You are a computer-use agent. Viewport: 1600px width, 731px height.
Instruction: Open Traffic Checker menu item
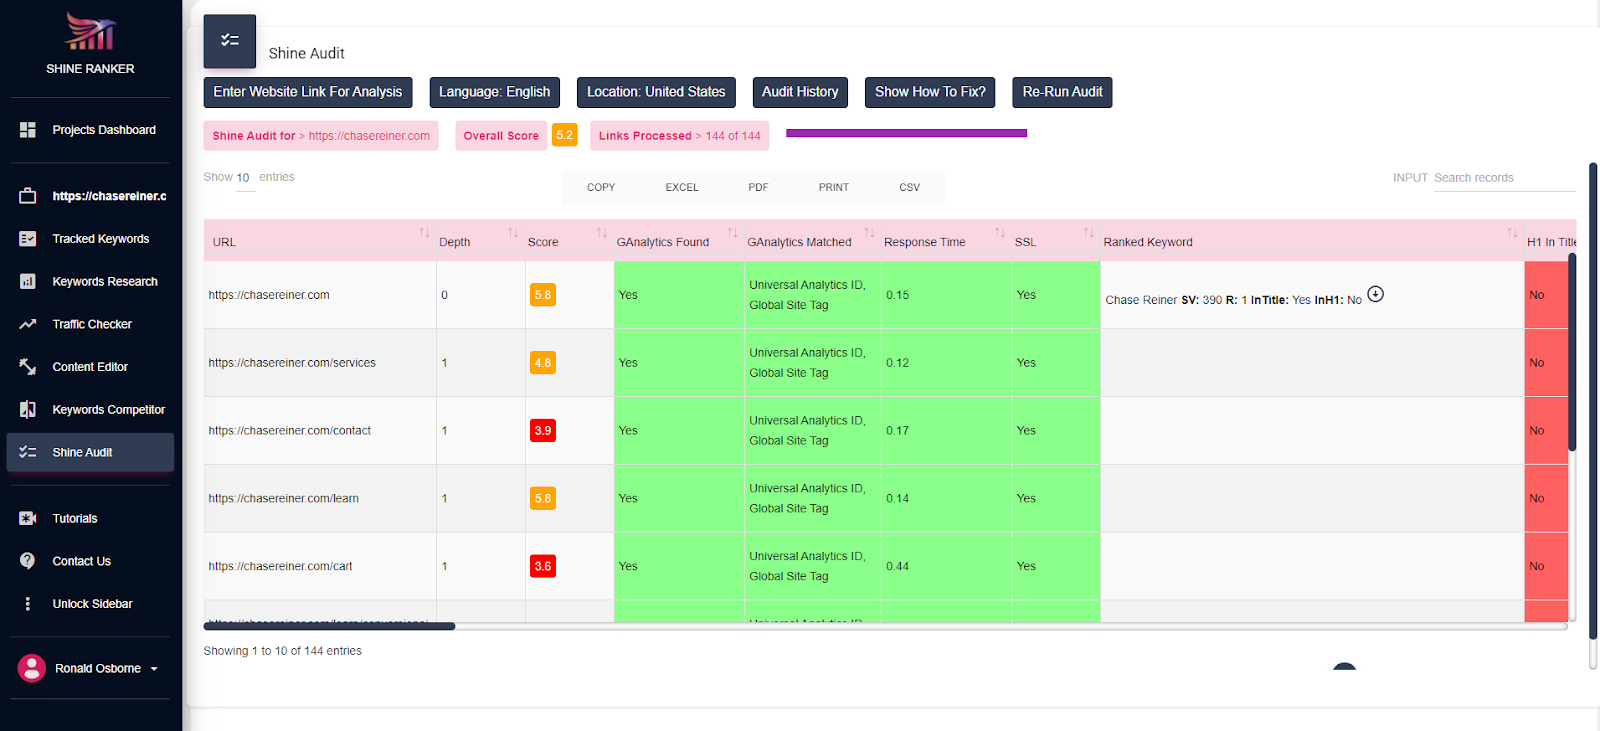92,324
